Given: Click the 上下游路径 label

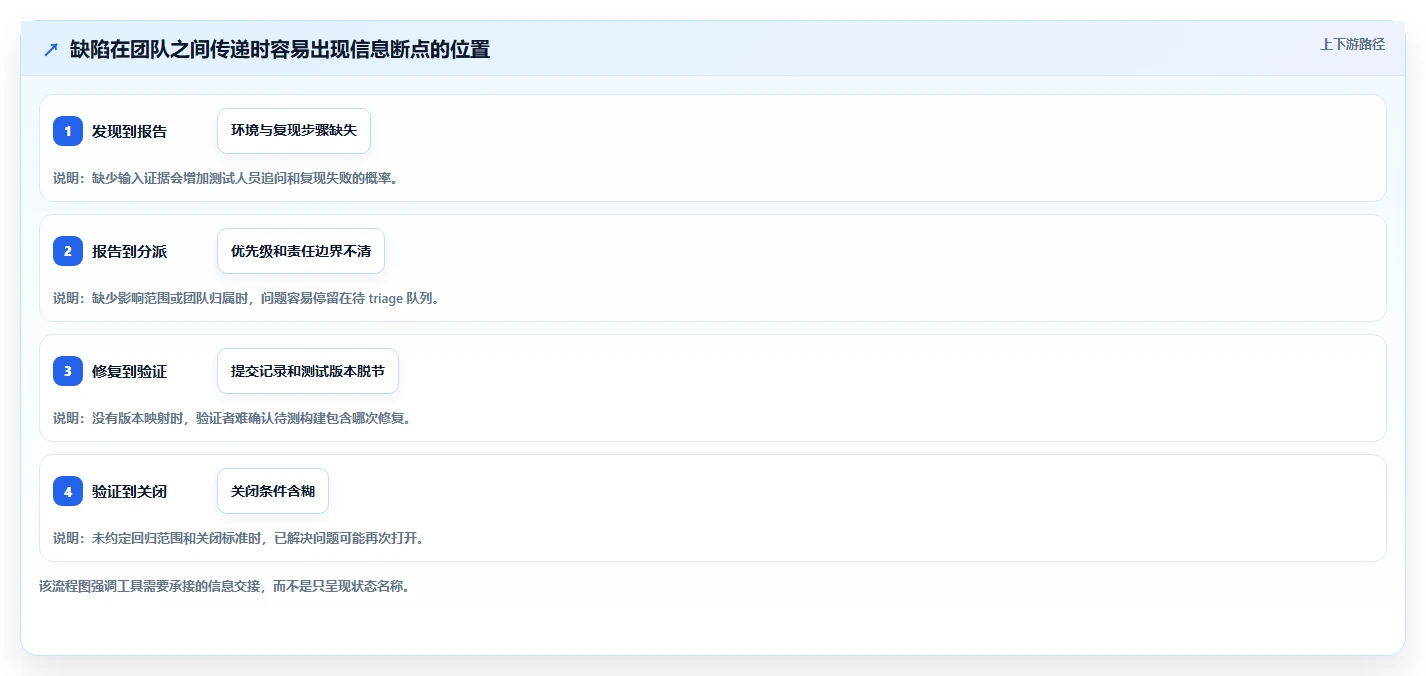Looking at the screenshot, I should [x=1352, y=44].
